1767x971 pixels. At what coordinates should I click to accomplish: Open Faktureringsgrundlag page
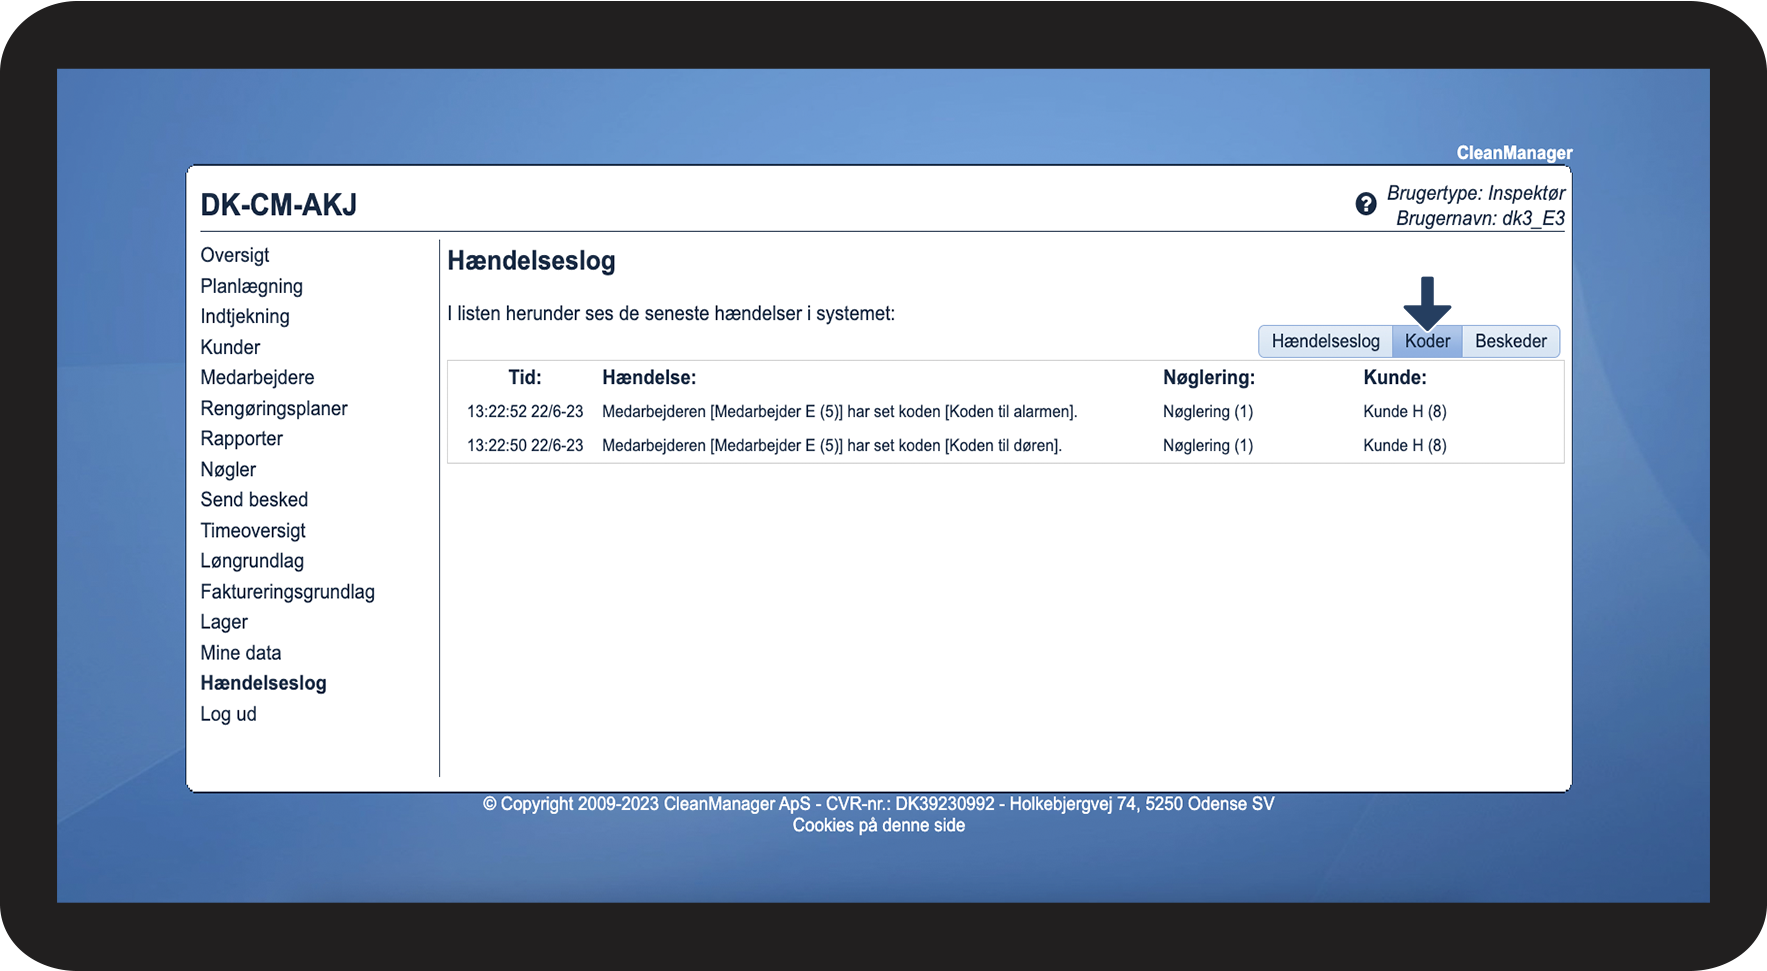[288, 591]
